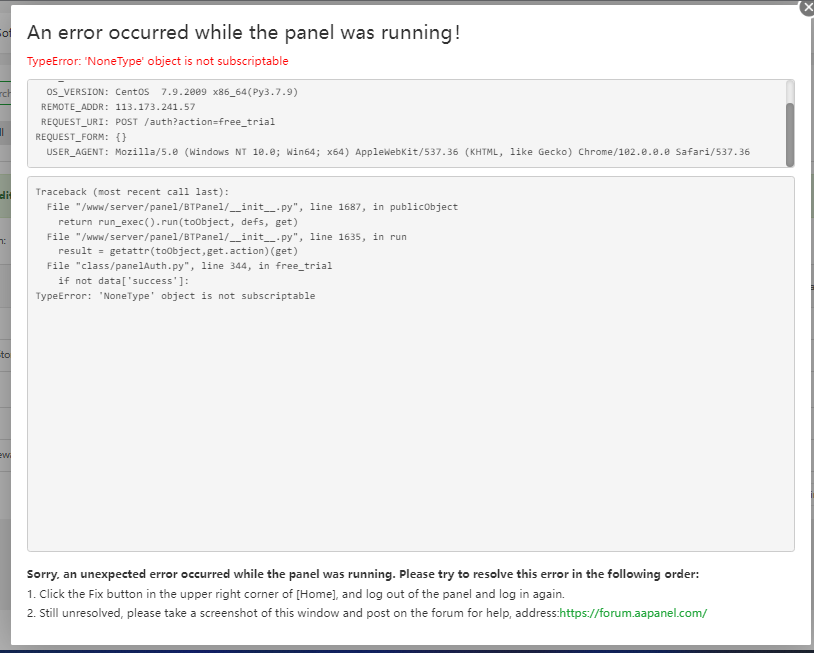Click the bold "Sorry, an unexpected error" message

click(x=363, y=574)
